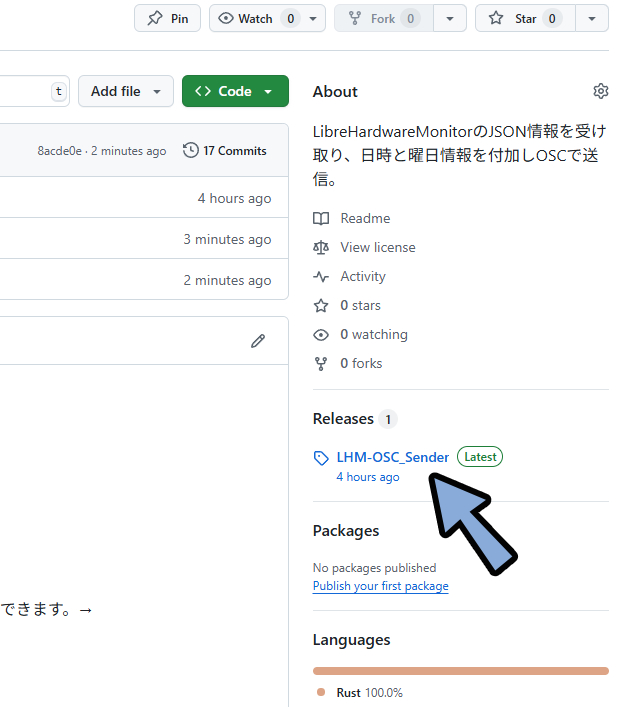
Task: Click the Rust language bar
Action: pos(461,671)
